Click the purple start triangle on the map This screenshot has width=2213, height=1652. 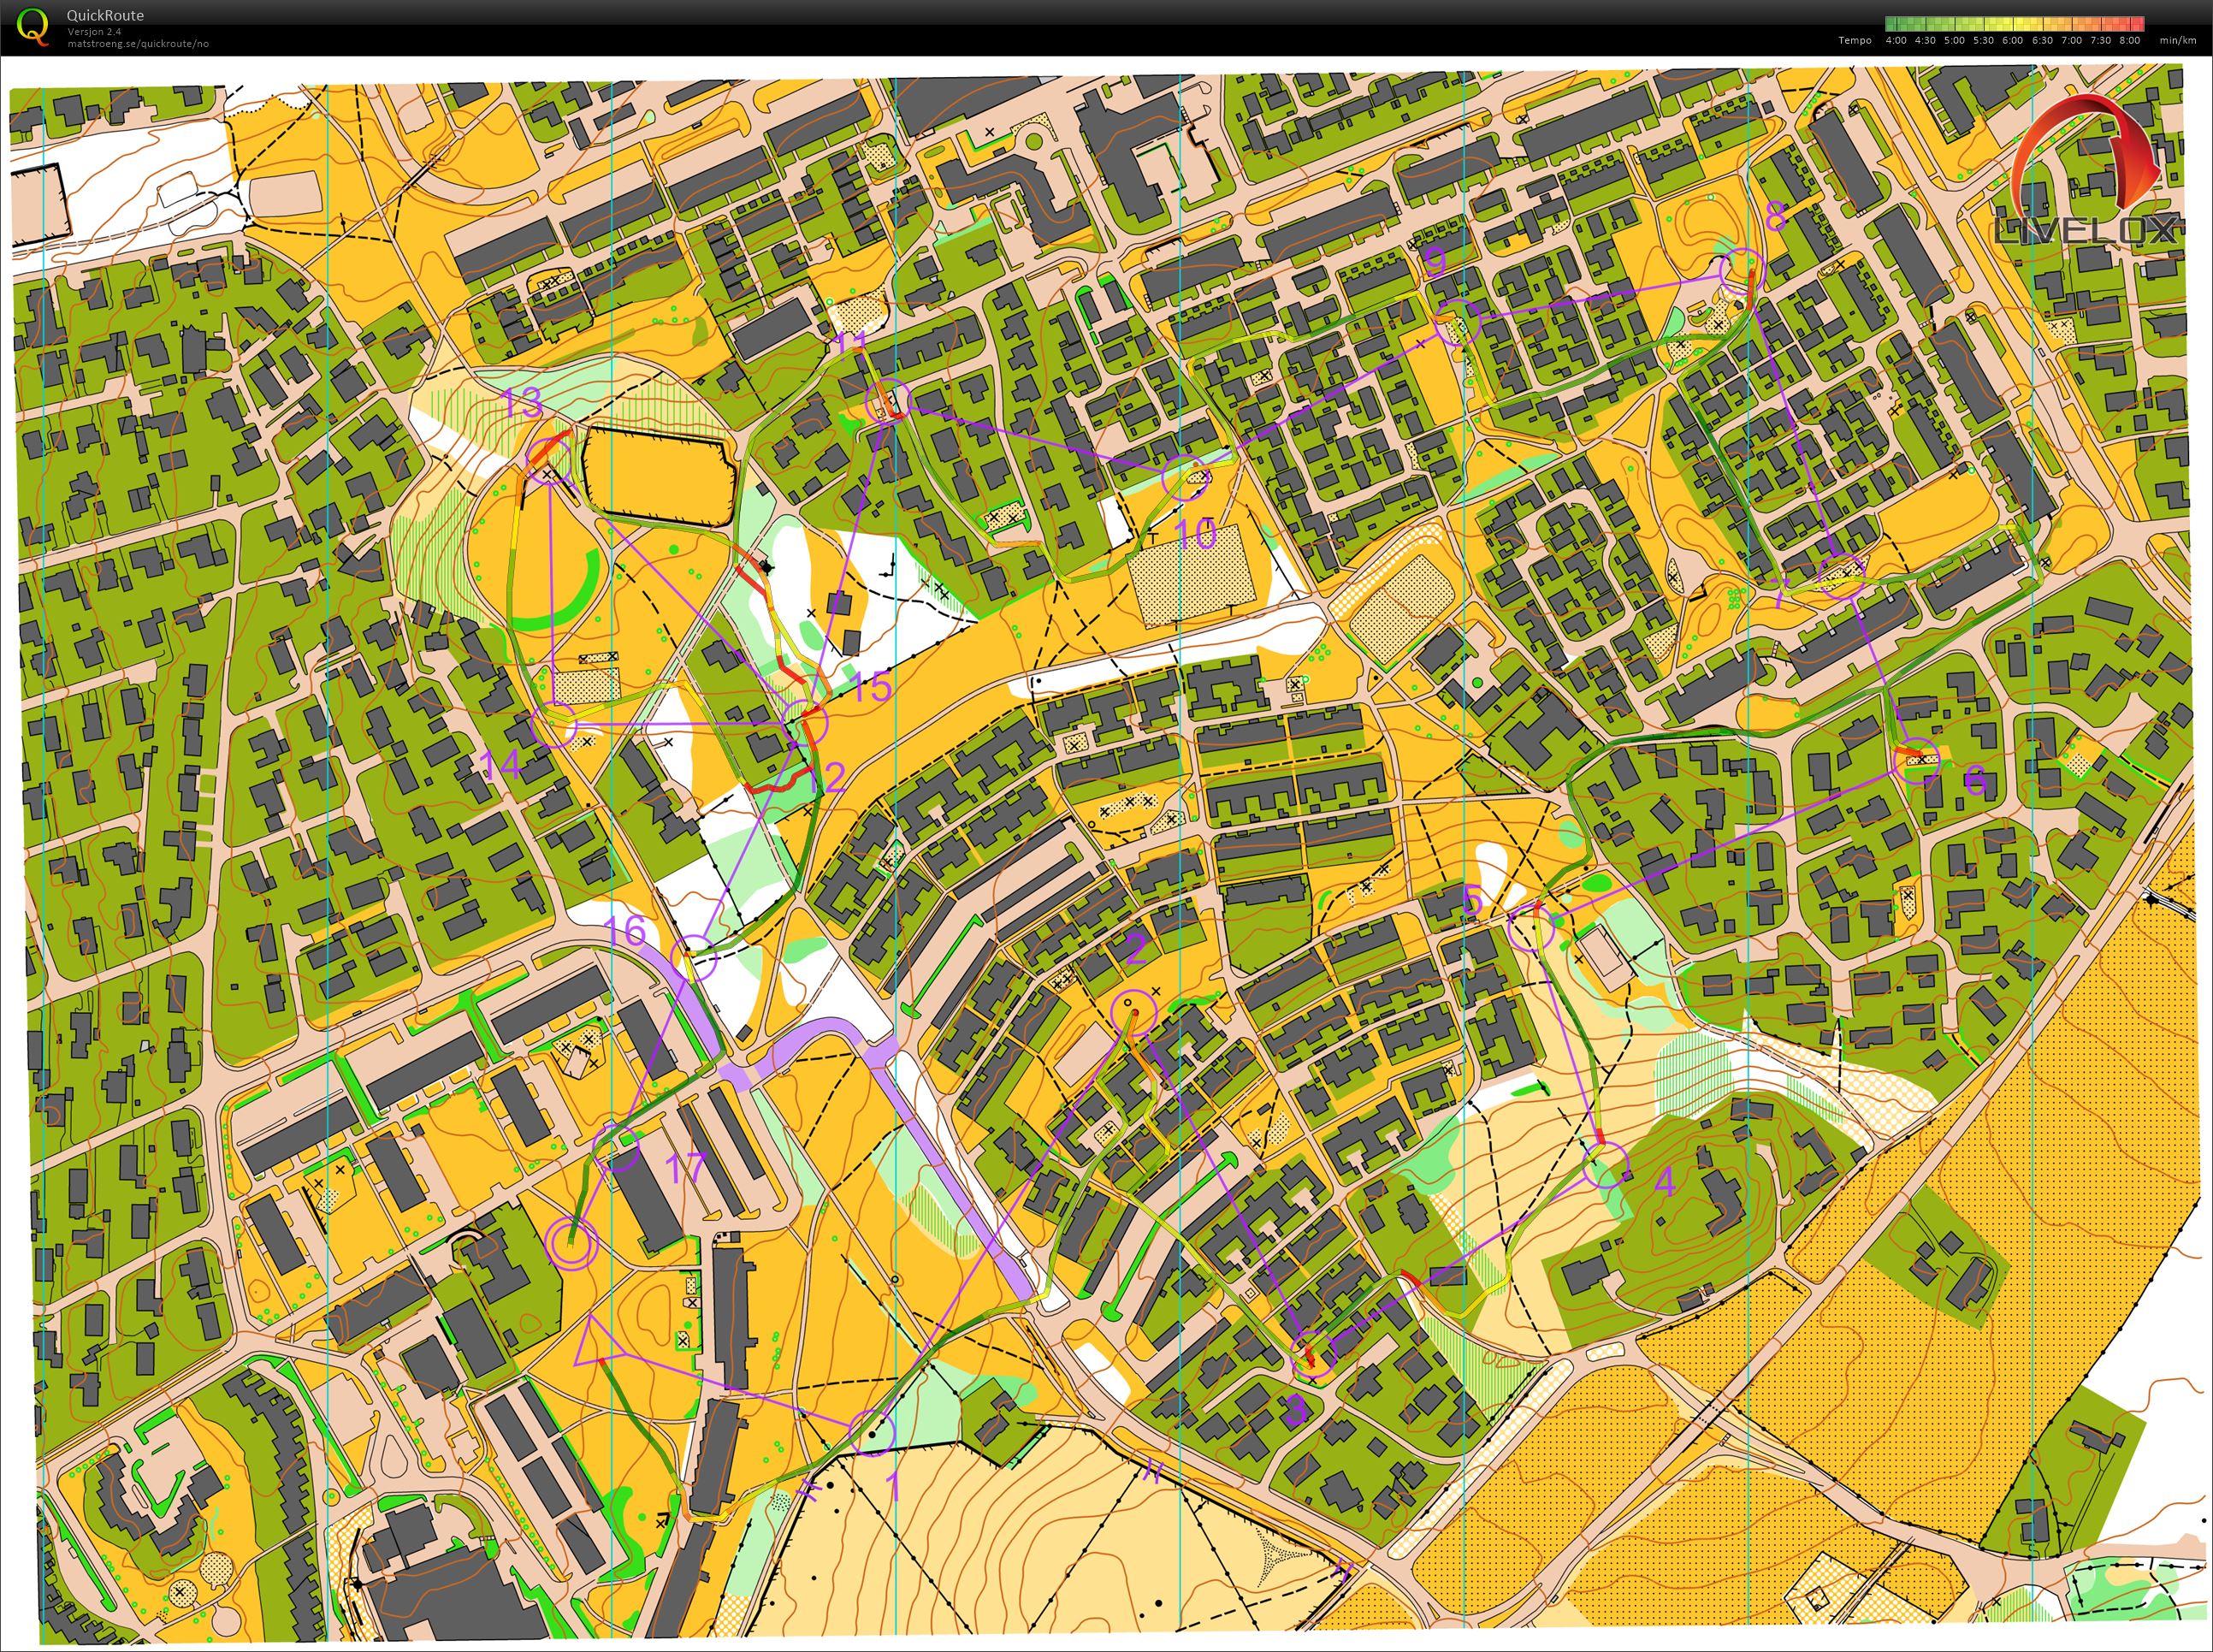[x=595, y=1343]
